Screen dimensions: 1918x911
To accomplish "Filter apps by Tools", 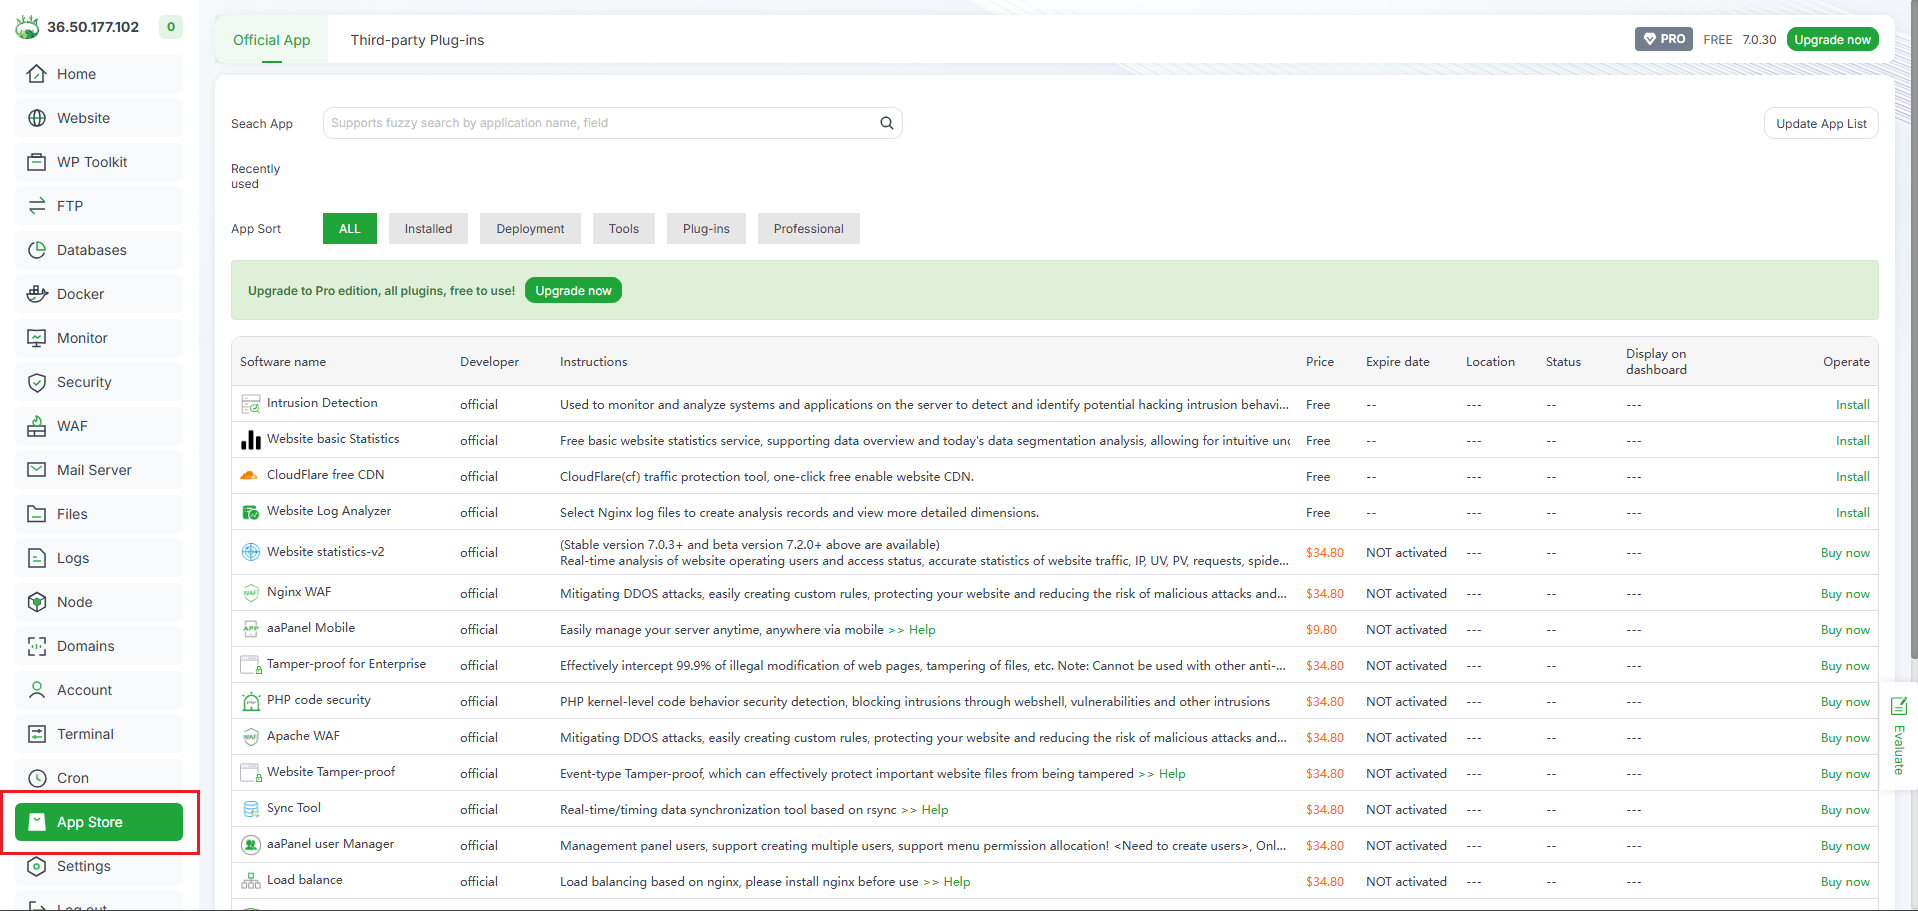I will point(624,229).
